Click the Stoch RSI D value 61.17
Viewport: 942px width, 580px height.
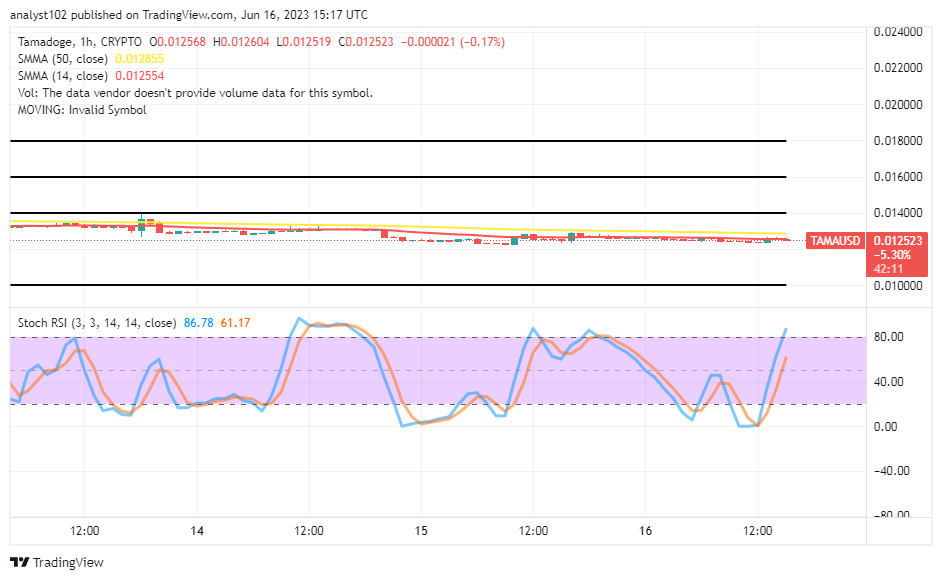(x=236, y=323)
